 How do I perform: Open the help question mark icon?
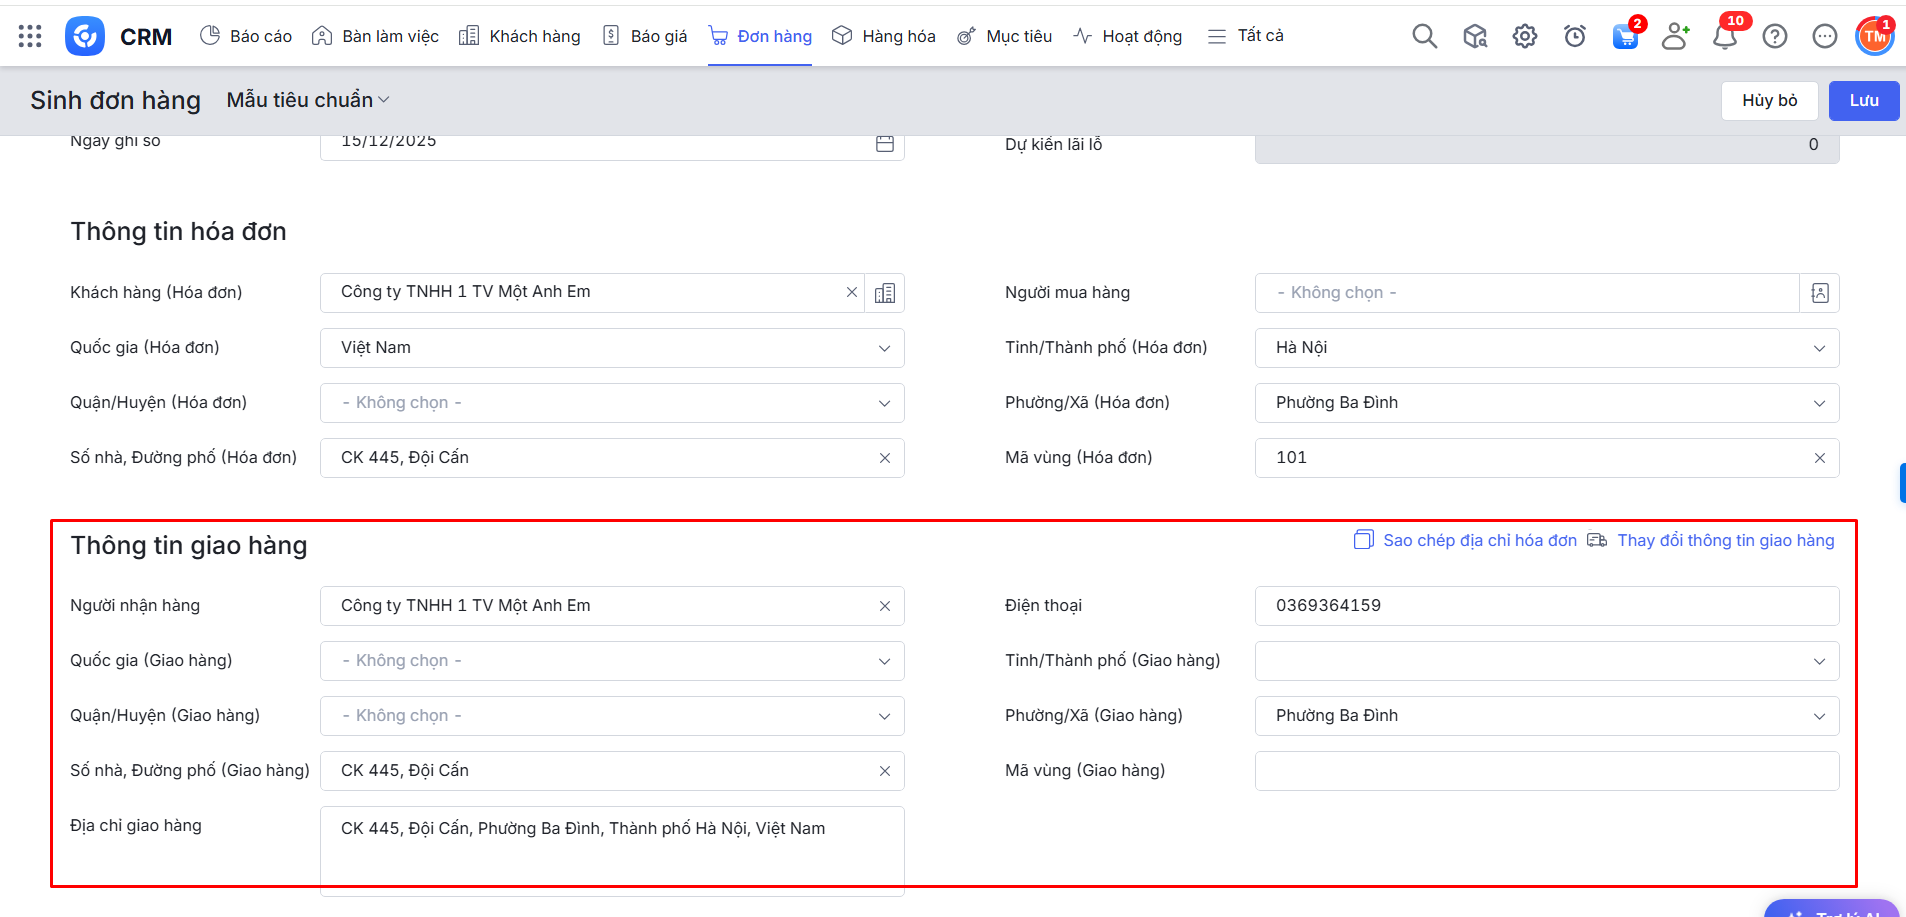click(x=1774, y=36)
